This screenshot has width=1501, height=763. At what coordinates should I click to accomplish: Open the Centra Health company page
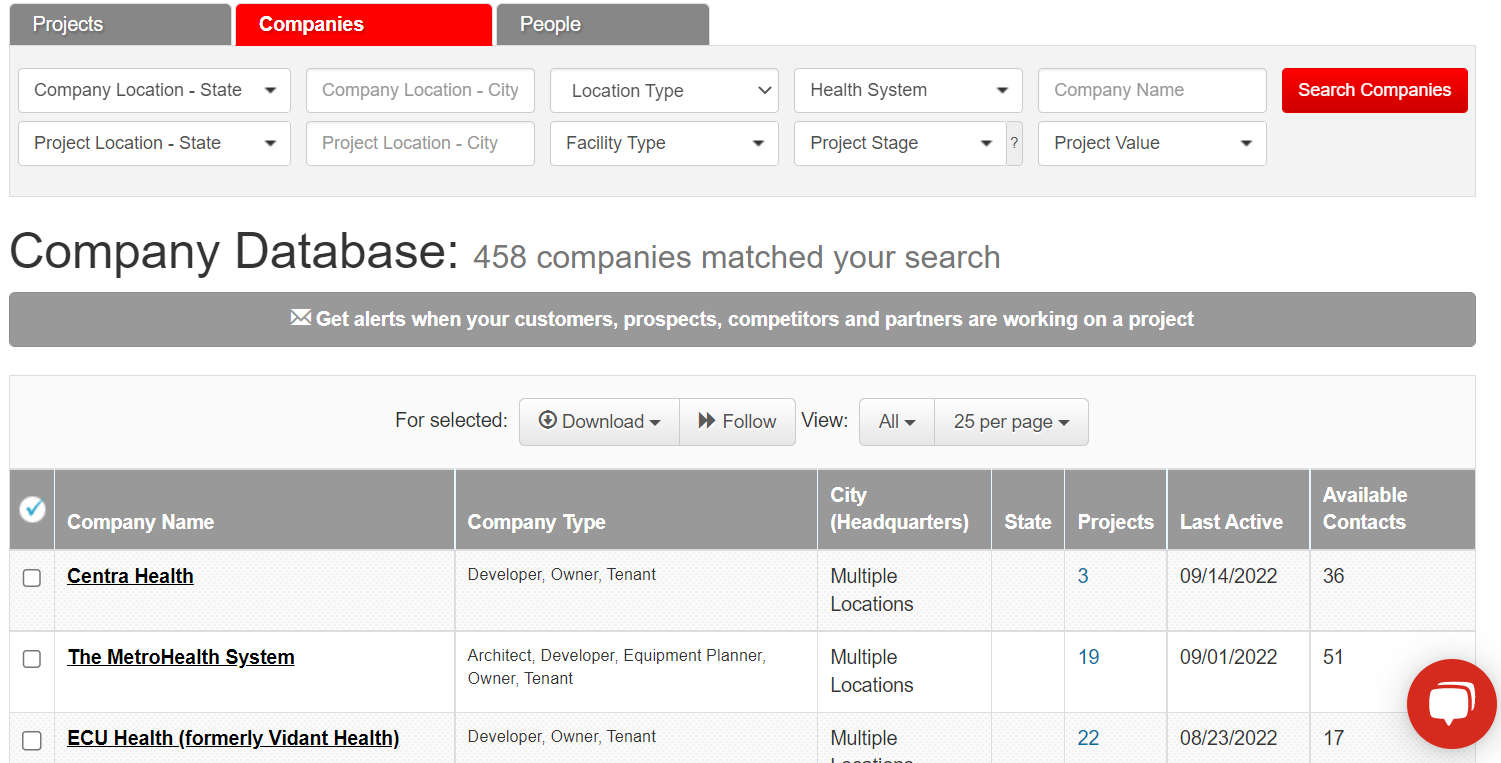tap(130, 576)
